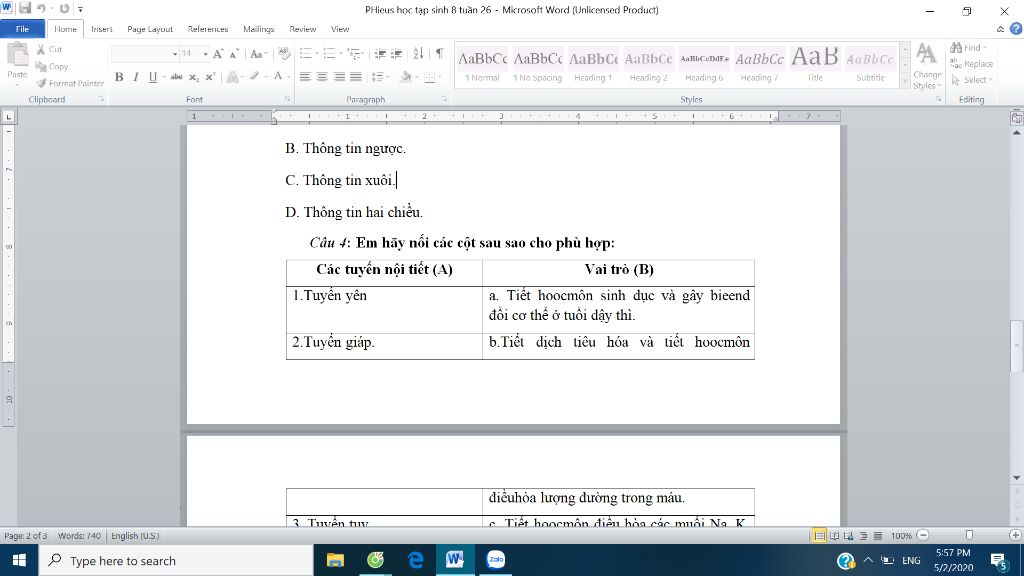Click the Type here to search box
This screenshot has height=576, width=1024.
point(177,560)
